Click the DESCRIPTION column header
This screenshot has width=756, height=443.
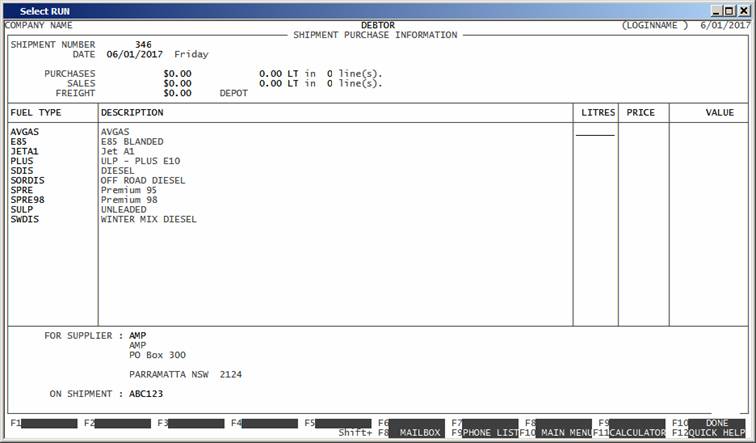[132, 113]
